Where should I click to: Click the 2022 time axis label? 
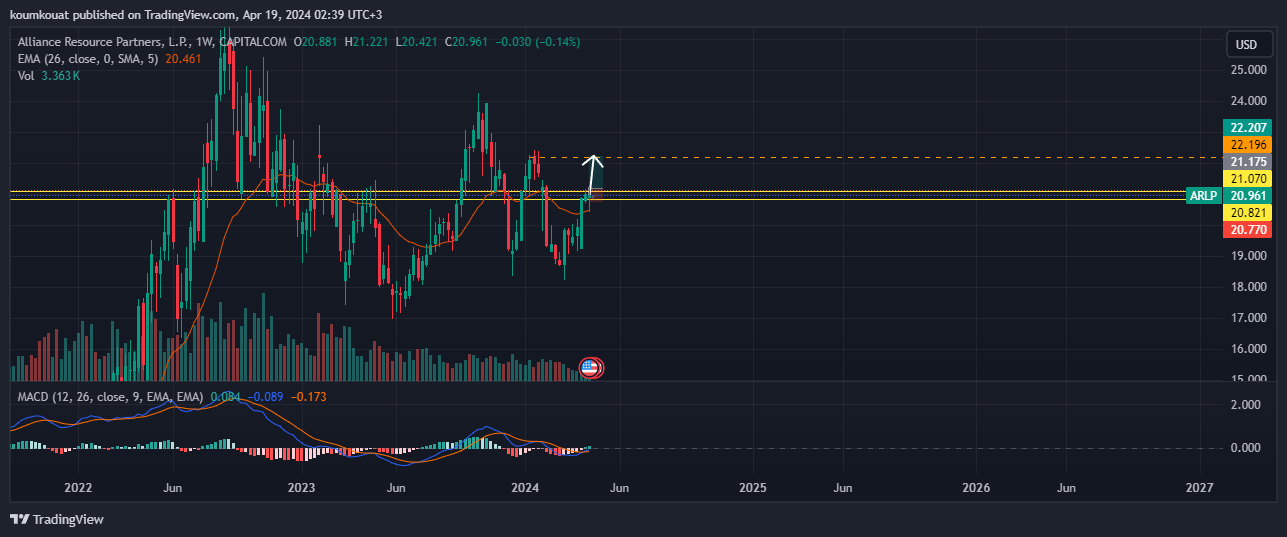78,488
